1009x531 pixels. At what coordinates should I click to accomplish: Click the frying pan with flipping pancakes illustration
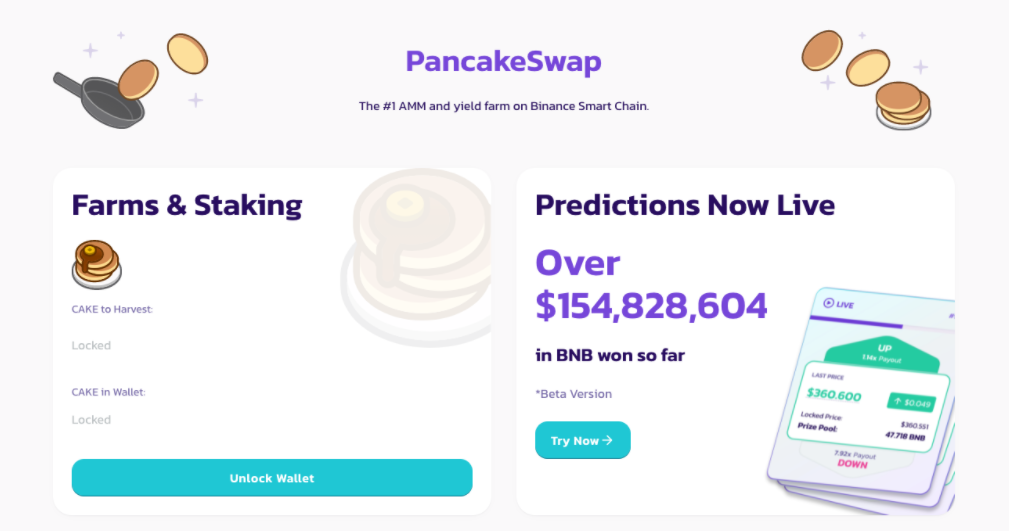pos(131,80)
